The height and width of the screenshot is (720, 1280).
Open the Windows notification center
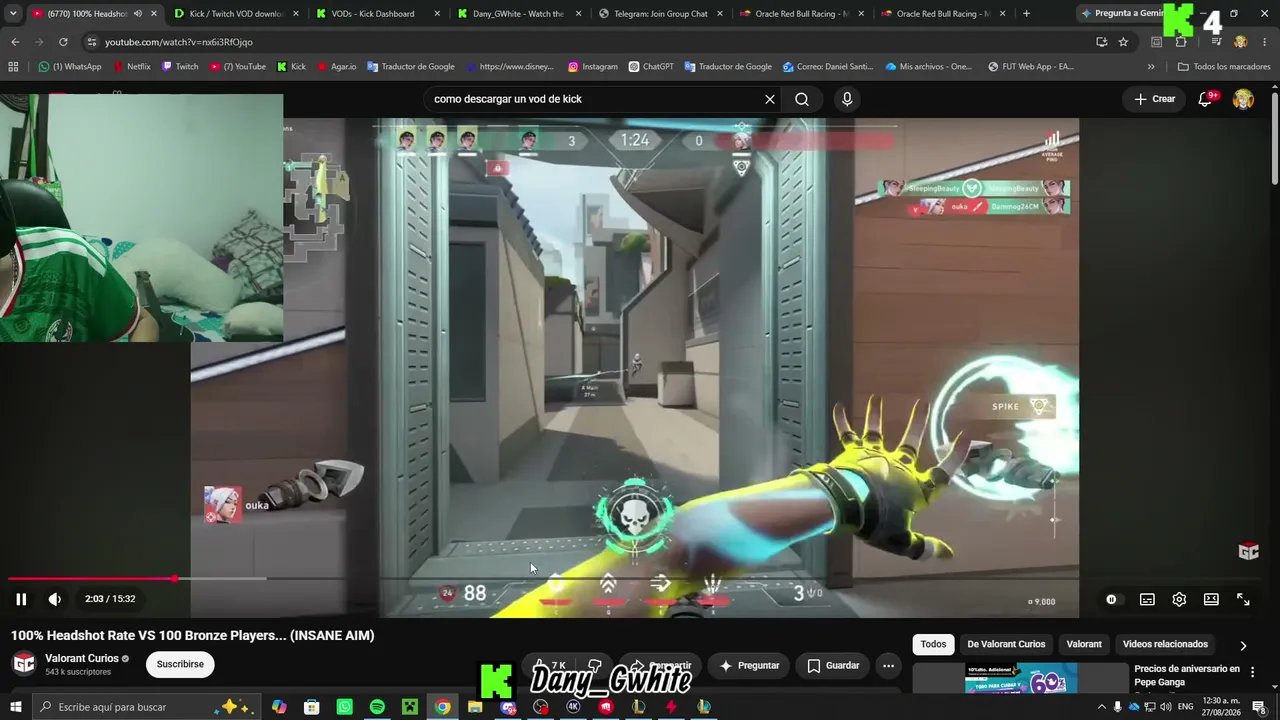click(x=1259, y=707)
